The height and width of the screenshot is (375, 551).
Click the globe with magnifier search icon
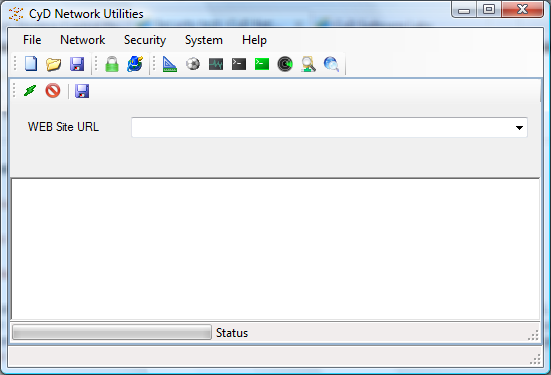tap(331, 64)
